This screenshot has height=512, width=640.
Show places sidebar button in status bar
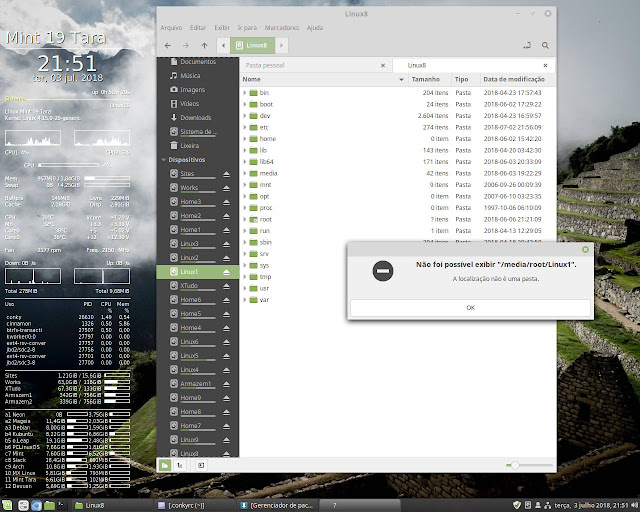point(165,465)
